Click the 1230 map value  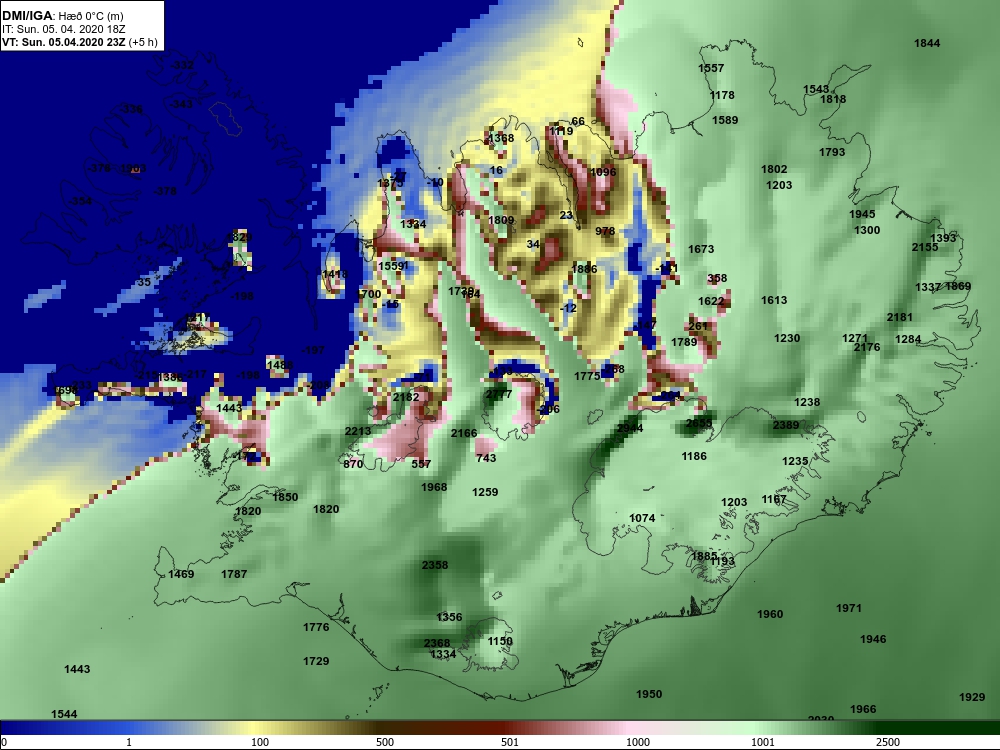pos(787,338)
